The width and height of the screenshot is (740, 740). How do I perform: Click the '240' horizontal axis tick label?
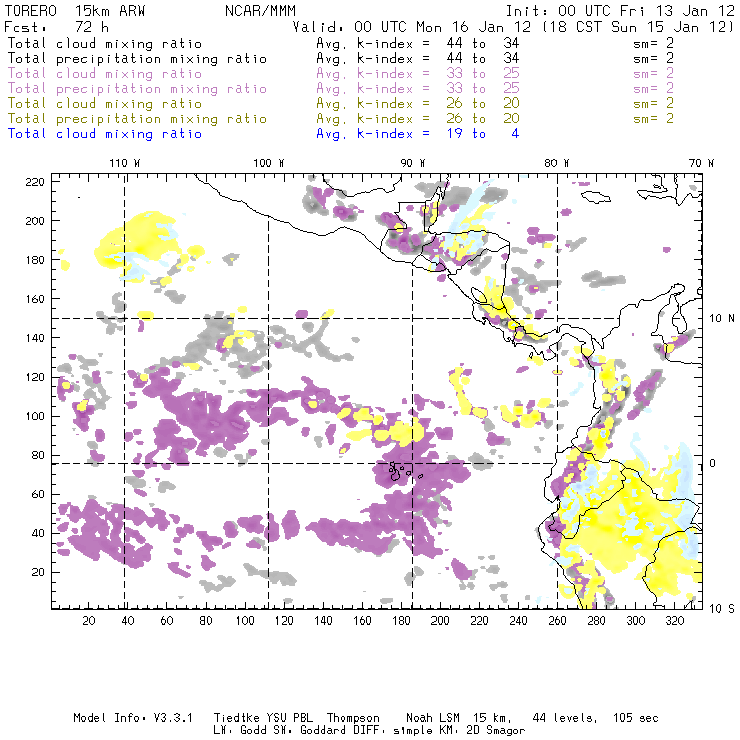pyautogui.click(x=518, y=621)
